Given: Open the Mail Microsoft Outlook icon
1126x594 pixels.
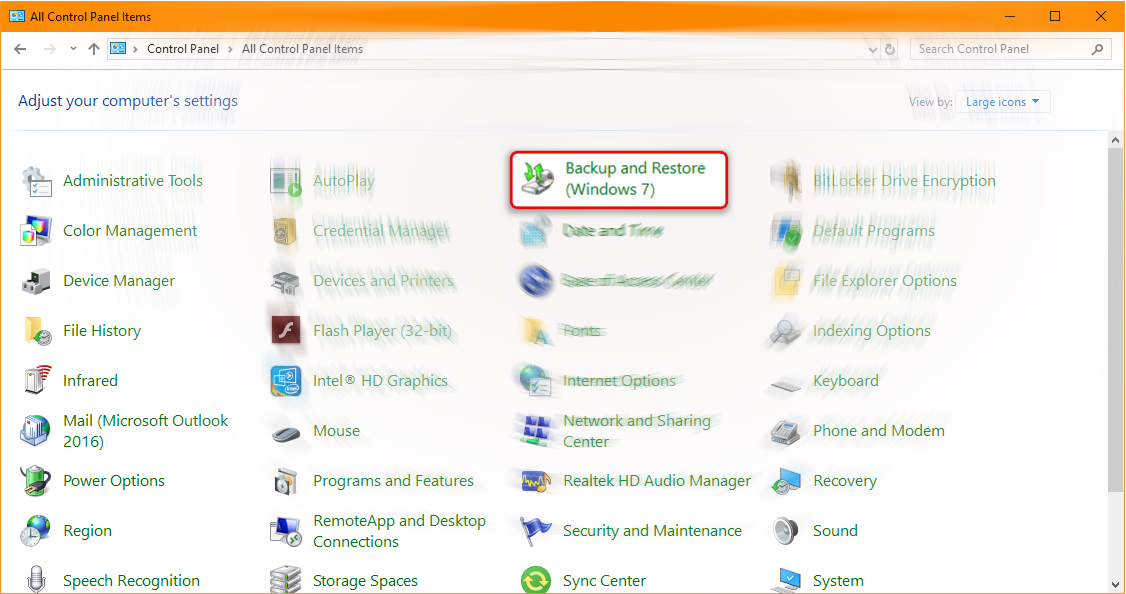Looking at the screenshot, I should click(37, 431).
